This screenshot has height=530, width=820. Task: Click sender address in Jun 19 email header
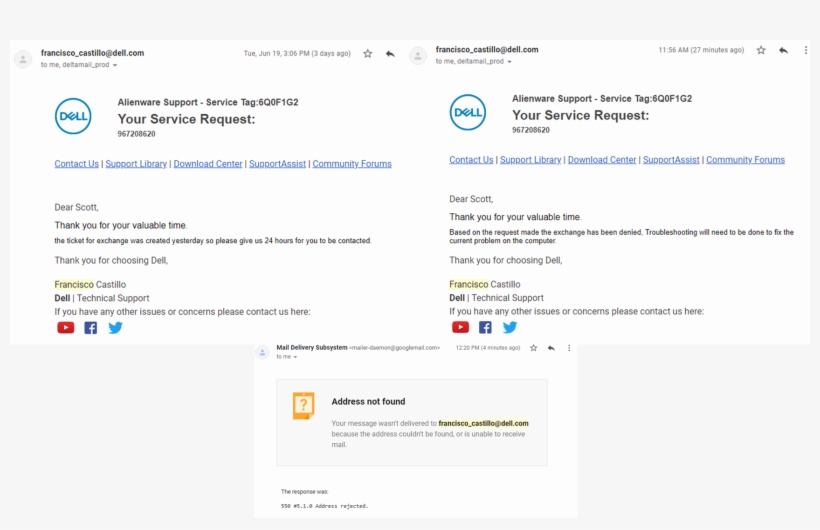[x=93, y=53]
